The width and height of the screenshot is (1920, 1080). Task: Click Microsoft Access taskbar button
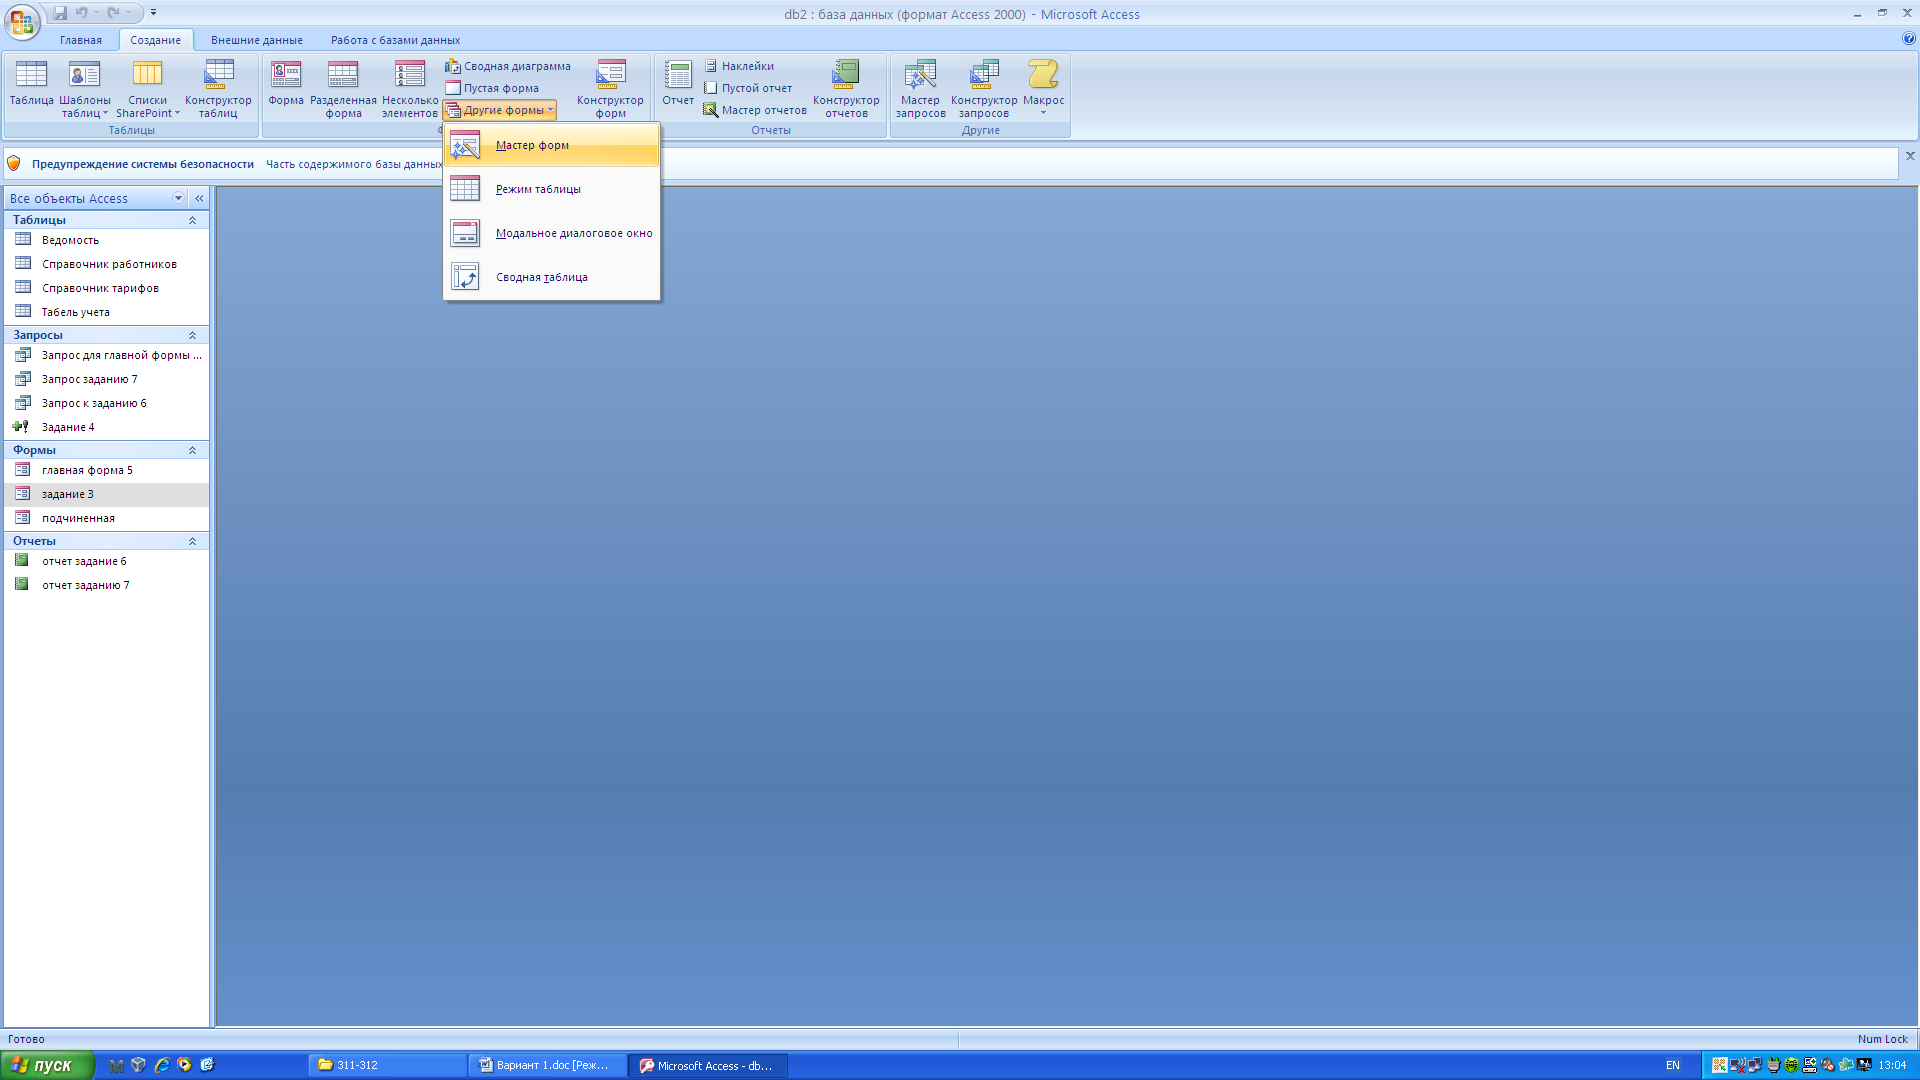click(708, 1065)
